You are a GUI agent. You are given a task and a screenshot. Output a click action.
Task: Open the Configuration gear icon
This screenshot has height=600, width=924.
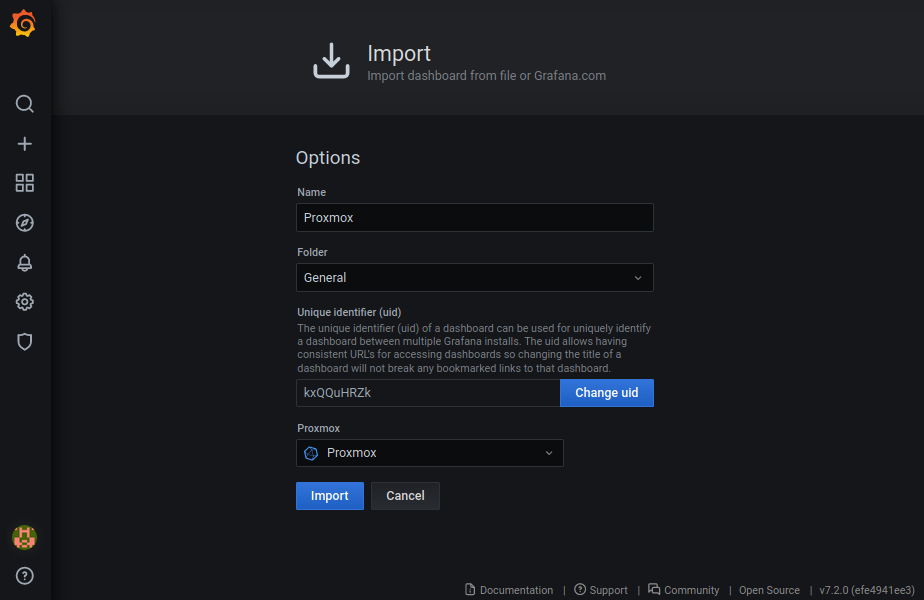tap(24, 302)
